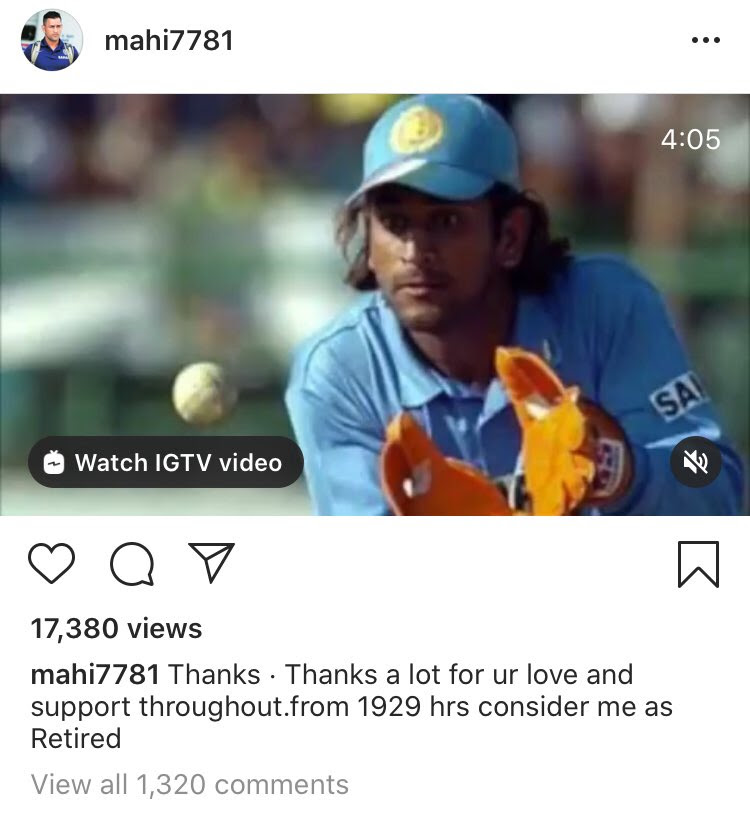This screenshot has height=814, width=750.
Task: Unmute the video with speaker icon
Action: [696, 462]
